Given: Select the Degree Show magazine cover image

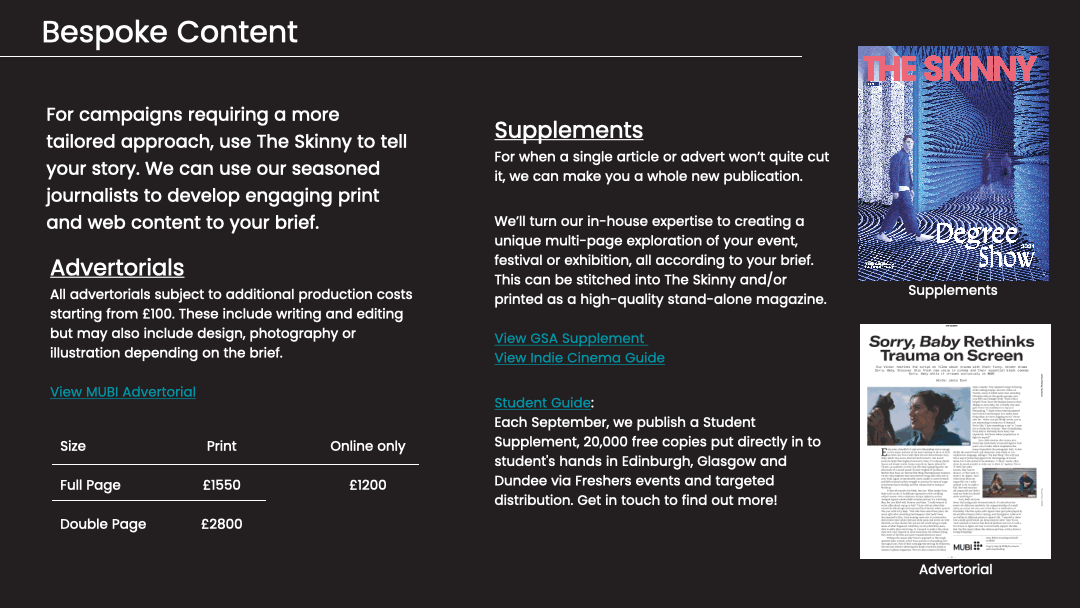Looking at the screenshot, I should point(953,165).
